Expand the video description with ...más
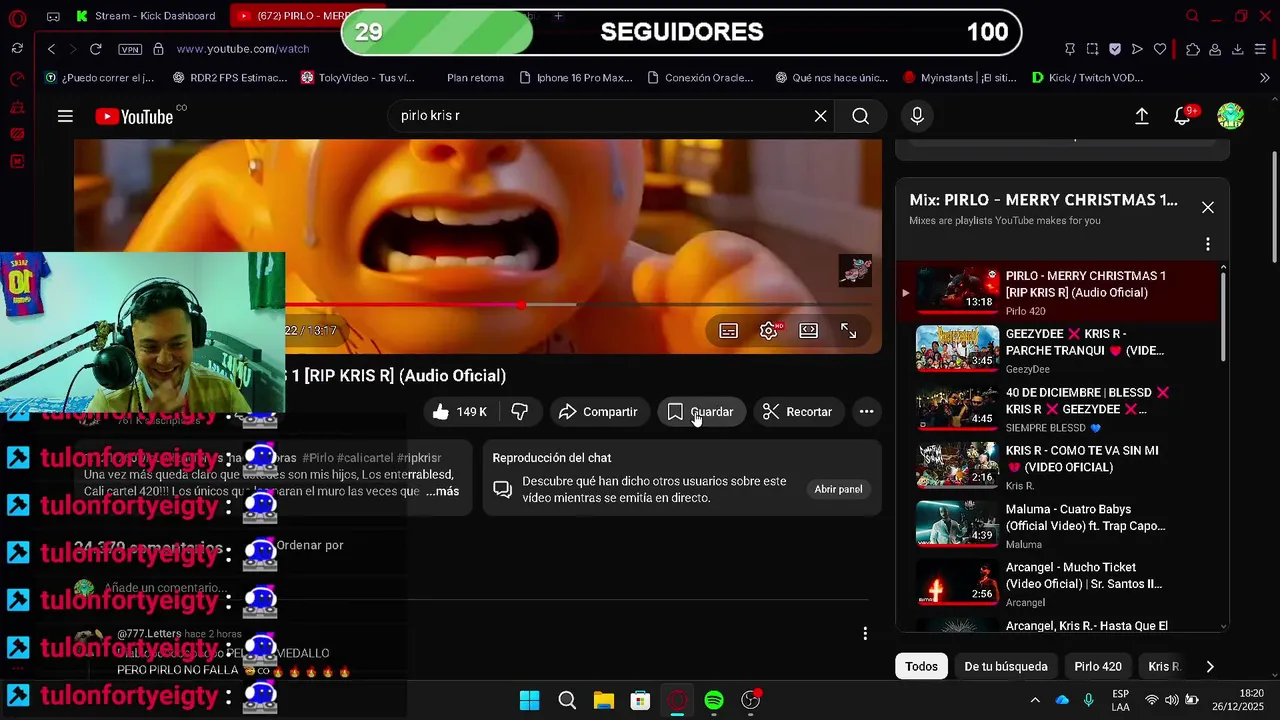1280x720 pixels. tap(442, 491)
